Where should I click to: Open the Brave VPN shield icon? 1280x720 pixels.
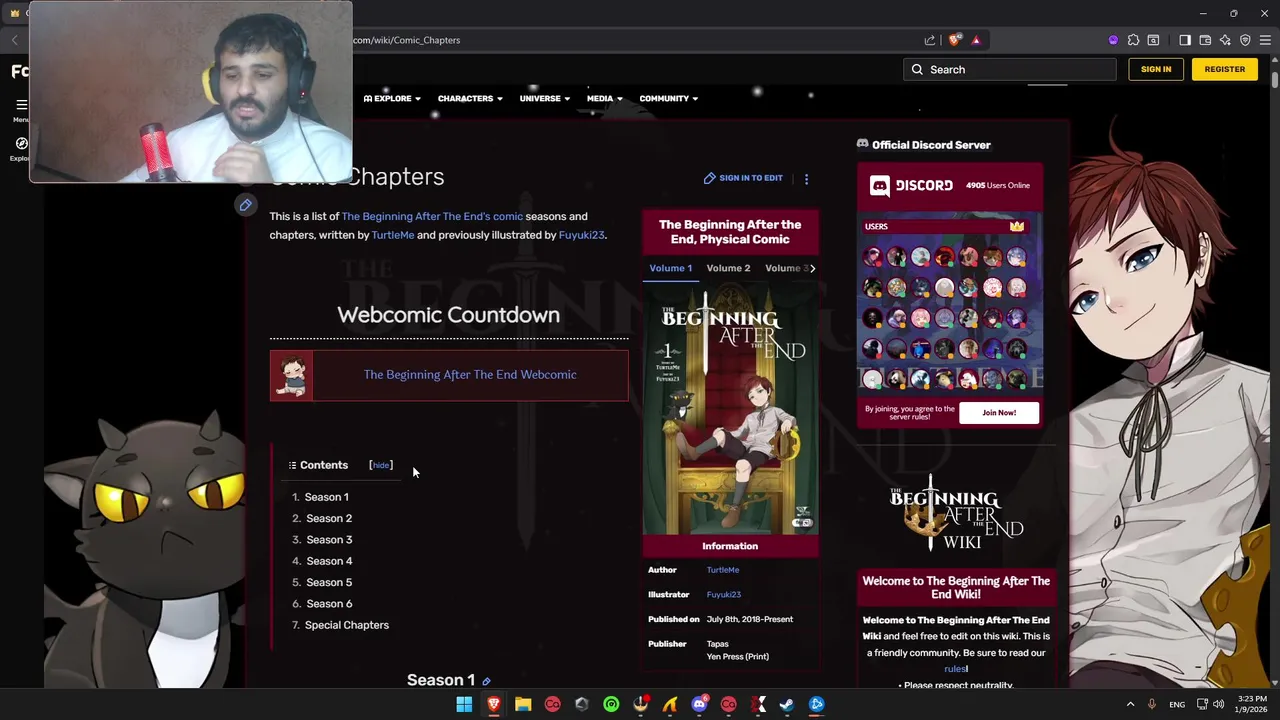pyautogui.click(x=1245, y=40)
